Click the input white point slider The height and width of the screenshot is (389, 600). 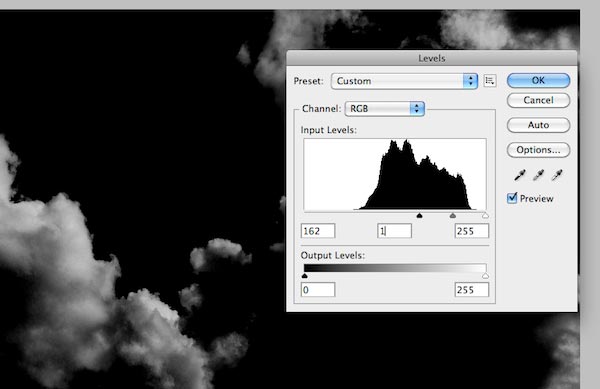tap(485, 216)
